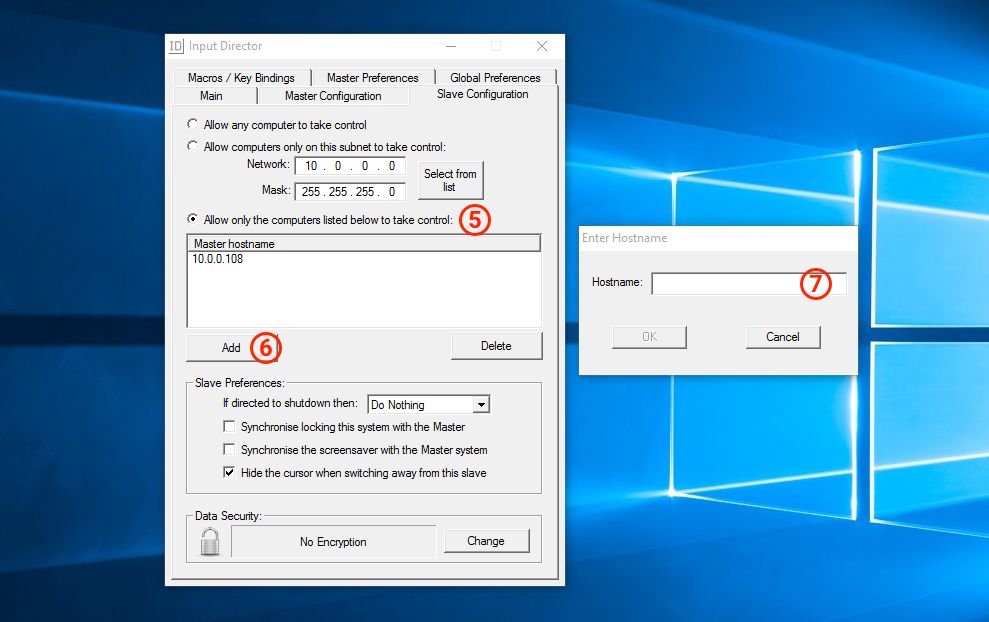The image size is (989, 622).
Task: Click the Mask address field
Action: click(349, 191)
